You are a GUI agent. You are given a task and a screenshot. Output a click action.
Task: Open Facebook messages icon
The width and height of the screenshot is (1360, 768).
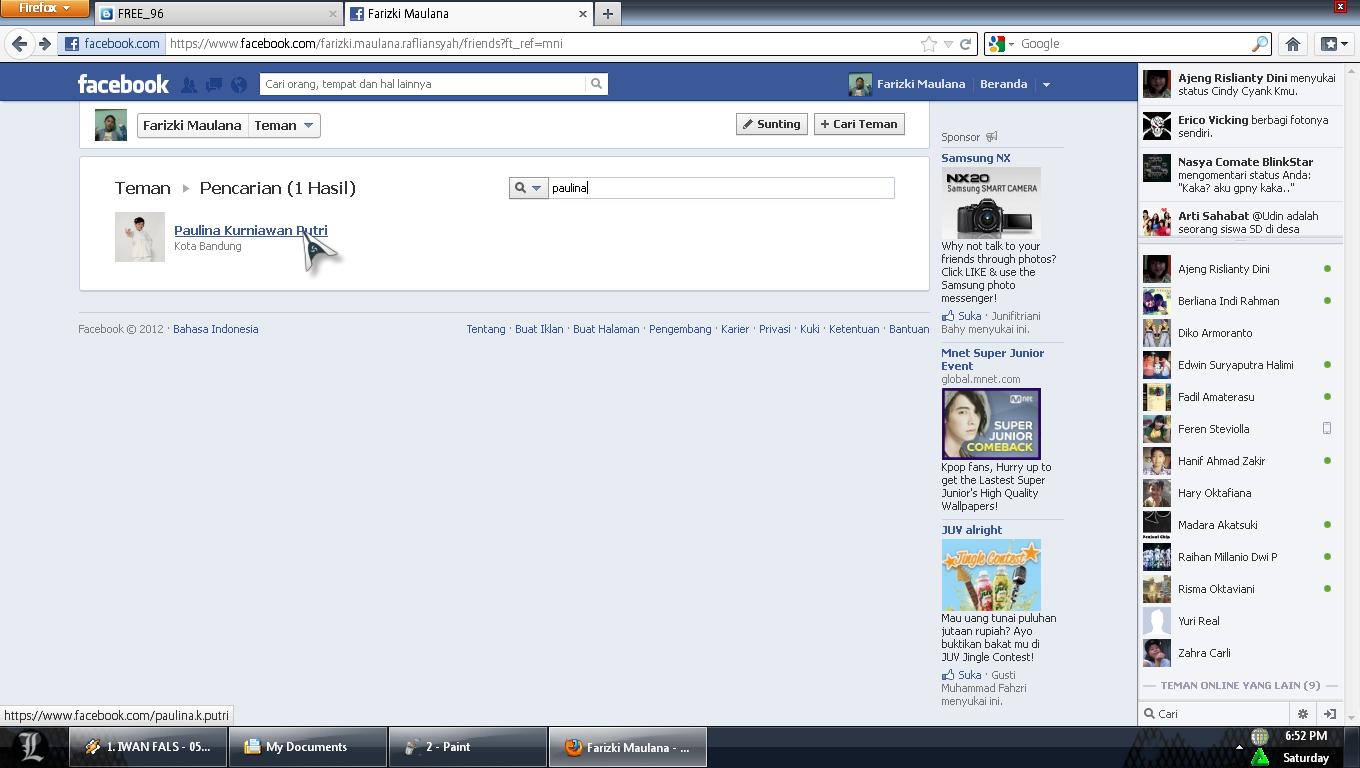214,85
